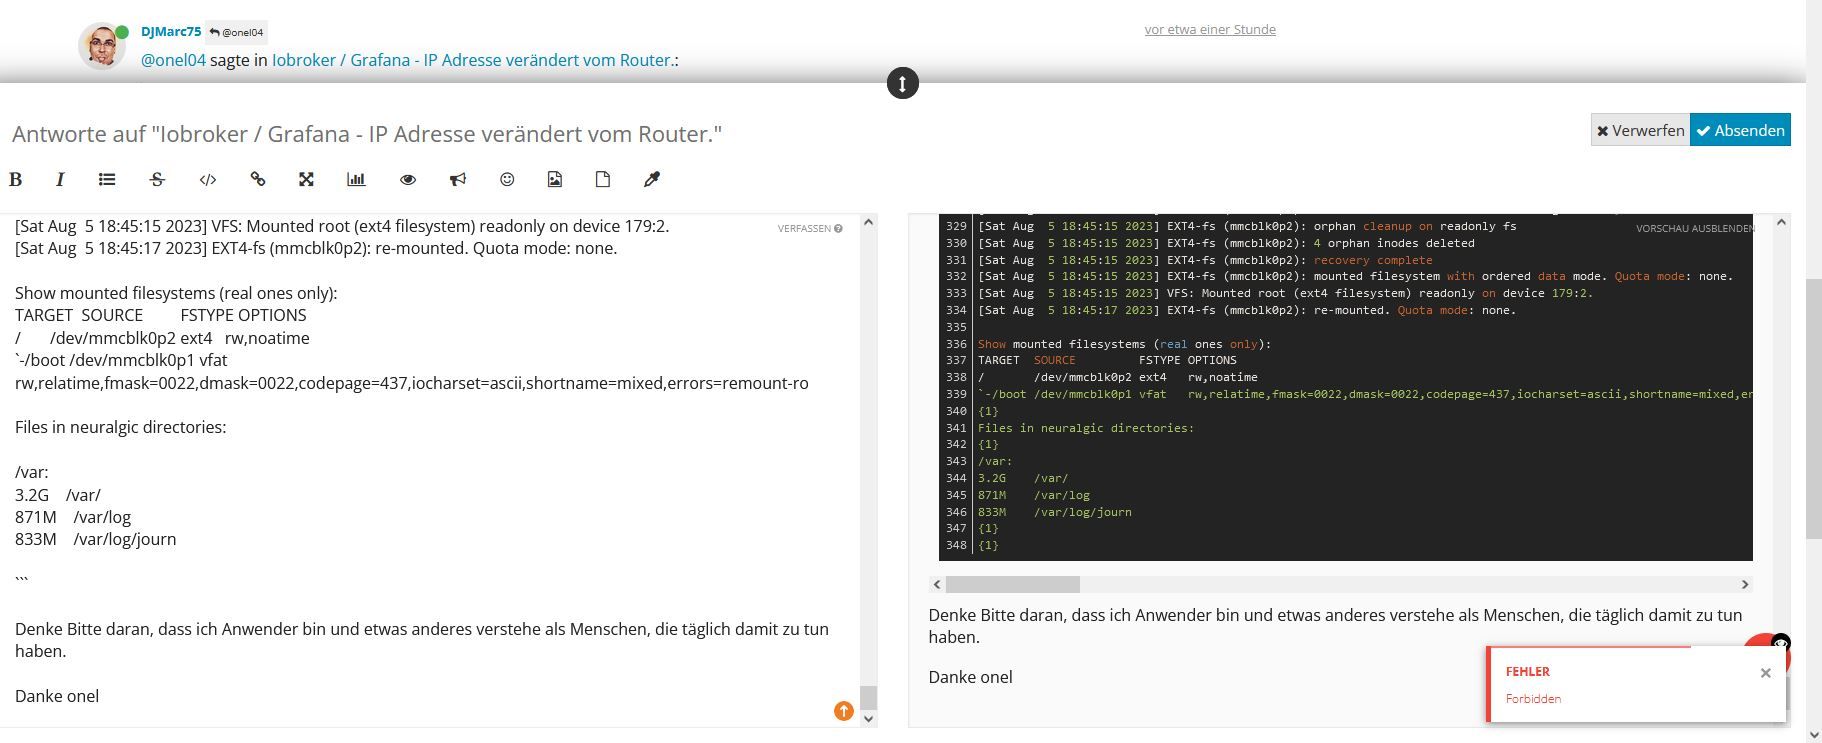This screenshot has width=1822, height=743.
Task: Click the orange scroll-to-top arrow in the editor
Action: click(844, 711)
